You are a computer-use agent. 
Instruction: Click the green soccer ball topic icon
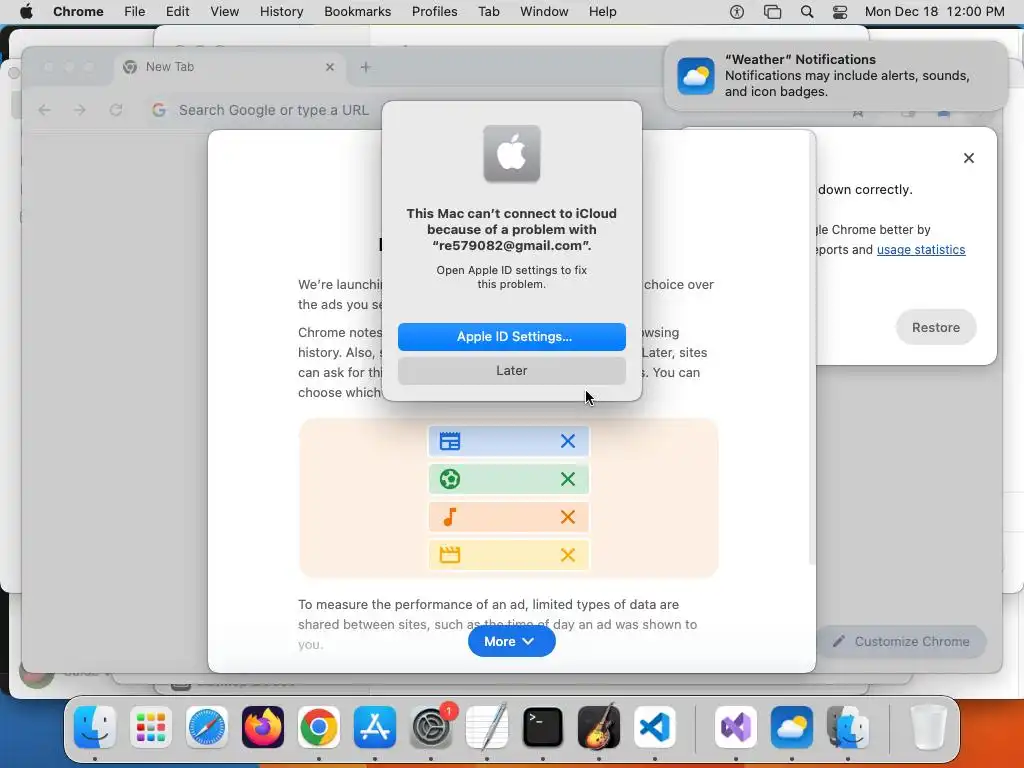[x=449, y=479]
